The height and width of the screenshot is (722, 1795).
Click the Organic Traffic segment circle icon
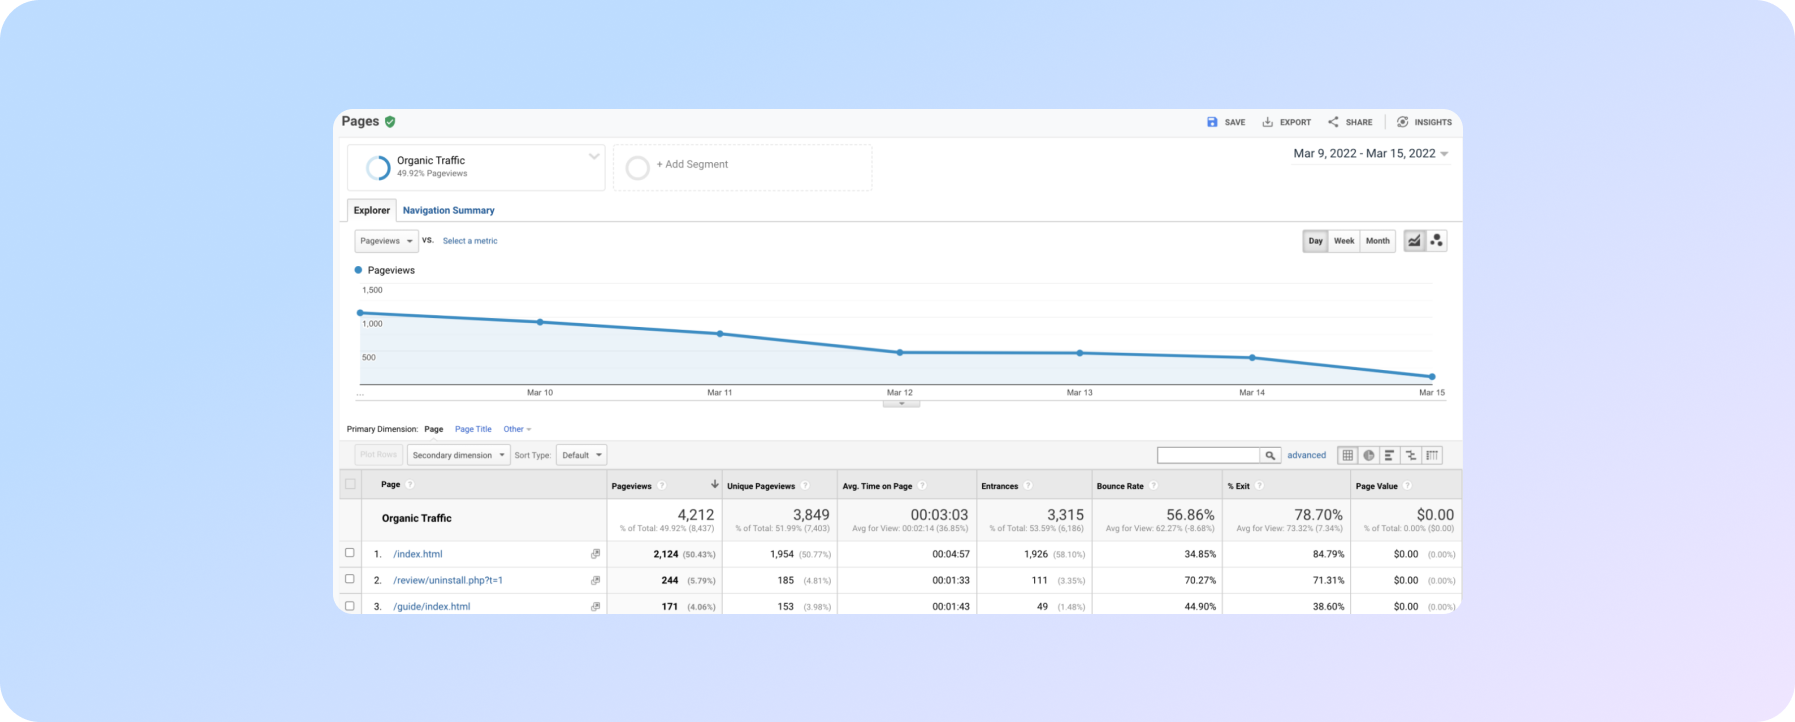378,167
